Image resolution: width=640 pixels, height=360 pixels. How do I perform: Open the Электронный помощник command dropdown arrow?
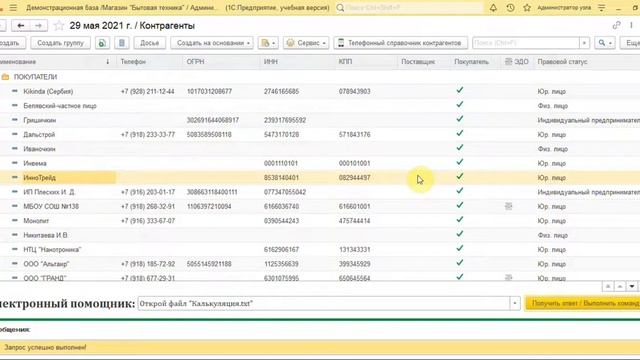[x=515, y=303]
